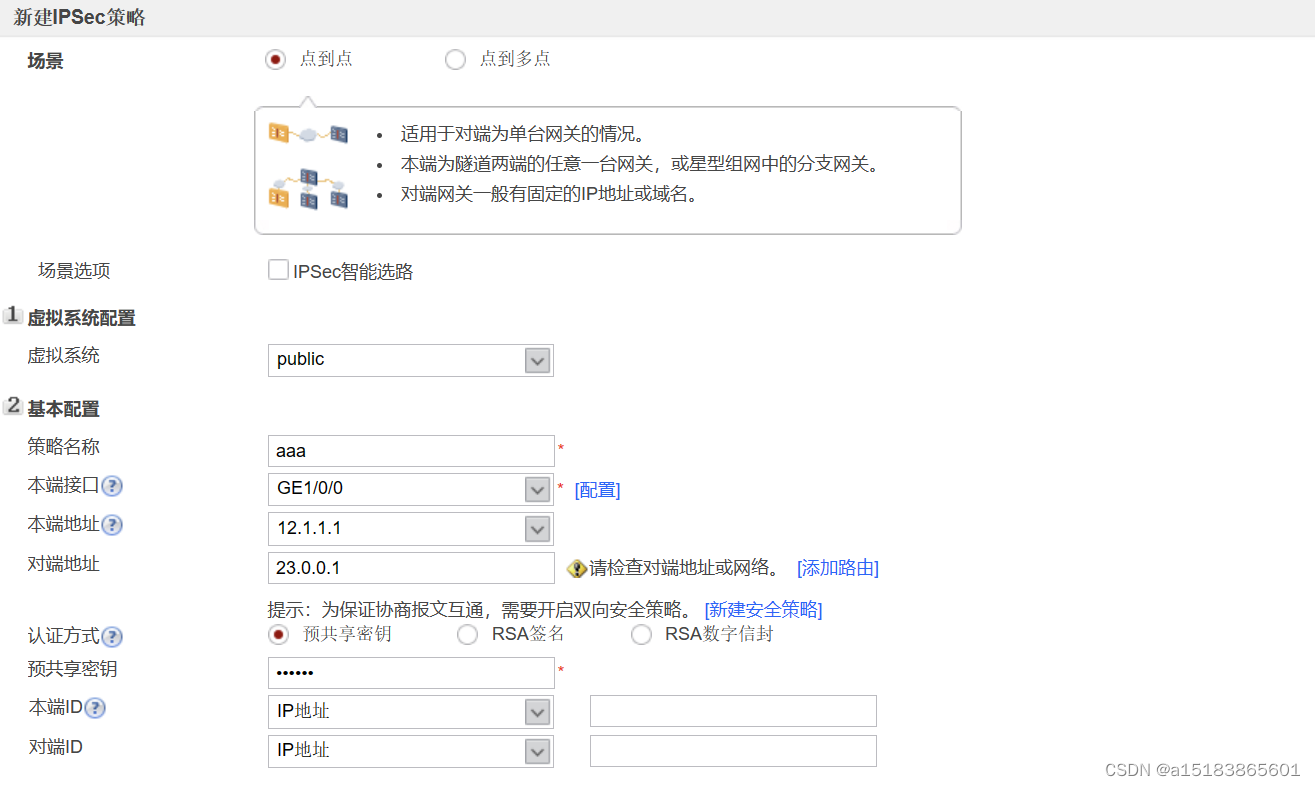Click the [添加路由] link
The height and width of the screenshot is (786, 1315).
tap(838, 568)
